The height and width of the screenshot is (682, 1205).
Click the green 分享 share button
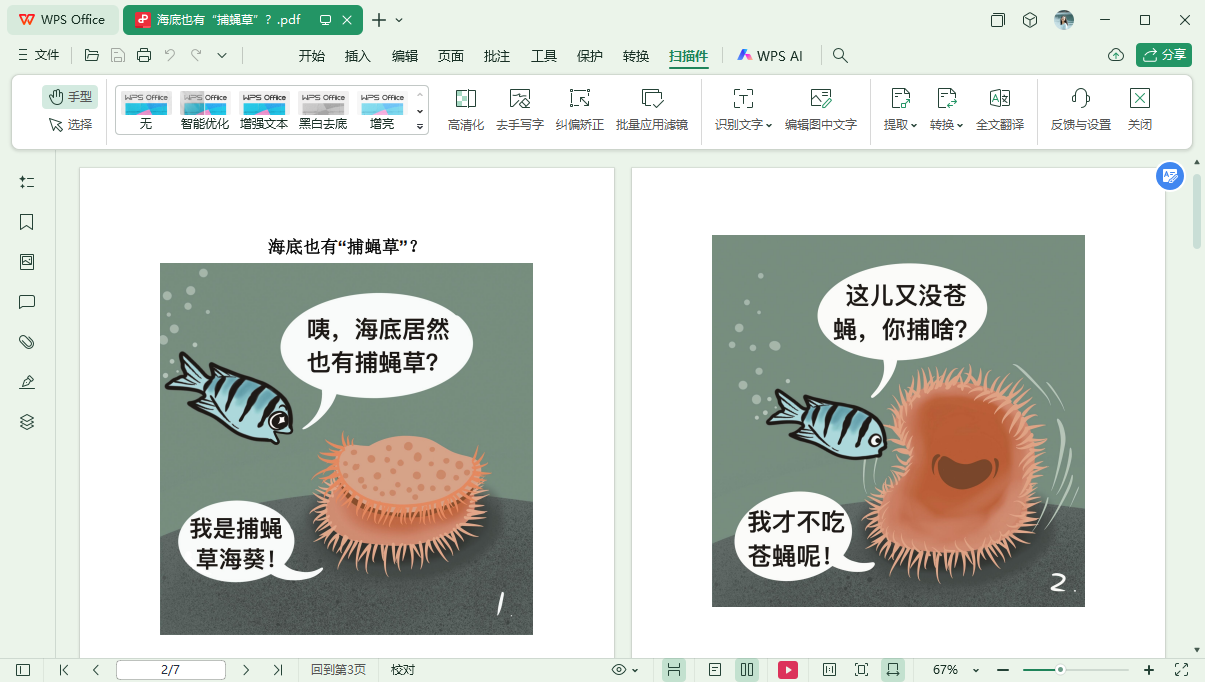(1163, 56)
